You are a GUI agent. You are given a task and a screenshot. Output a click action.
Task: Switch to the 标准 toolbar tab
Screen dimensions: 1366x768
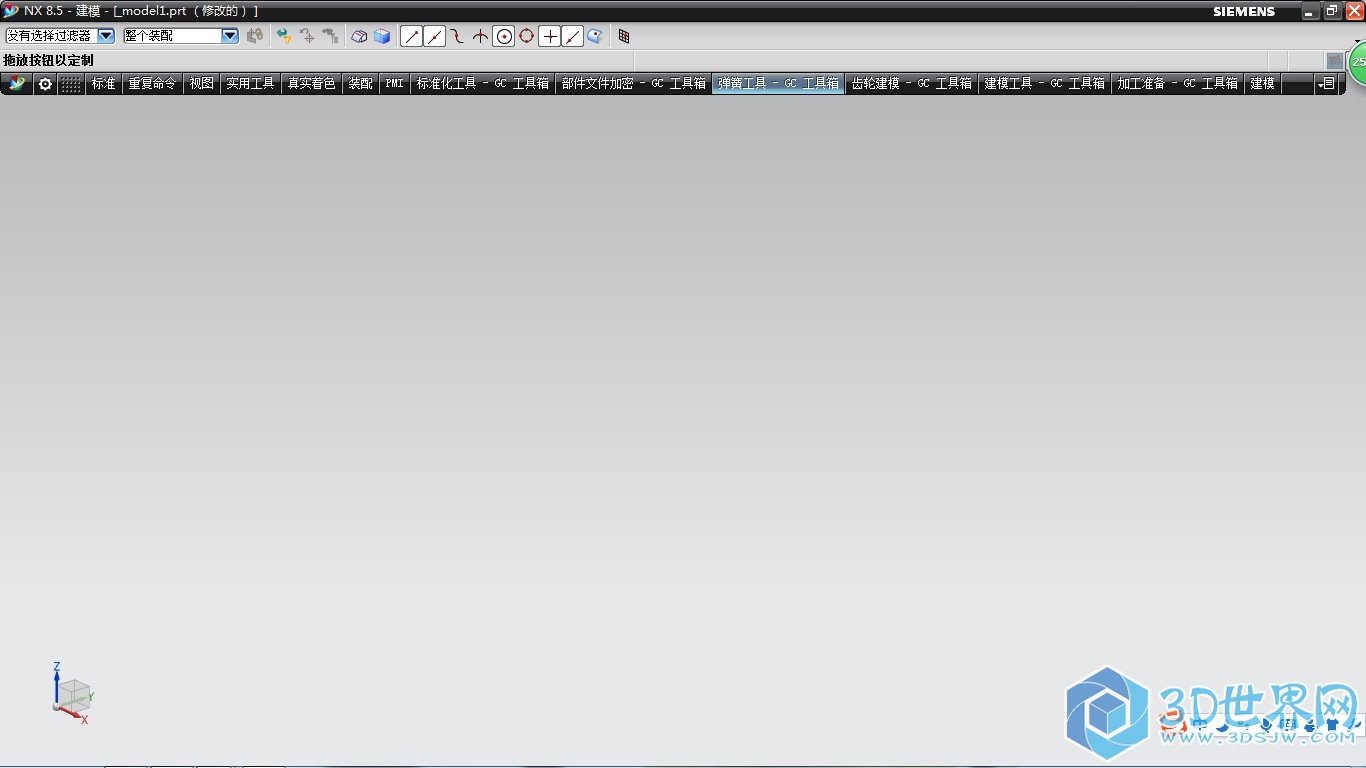pos(104,84)
